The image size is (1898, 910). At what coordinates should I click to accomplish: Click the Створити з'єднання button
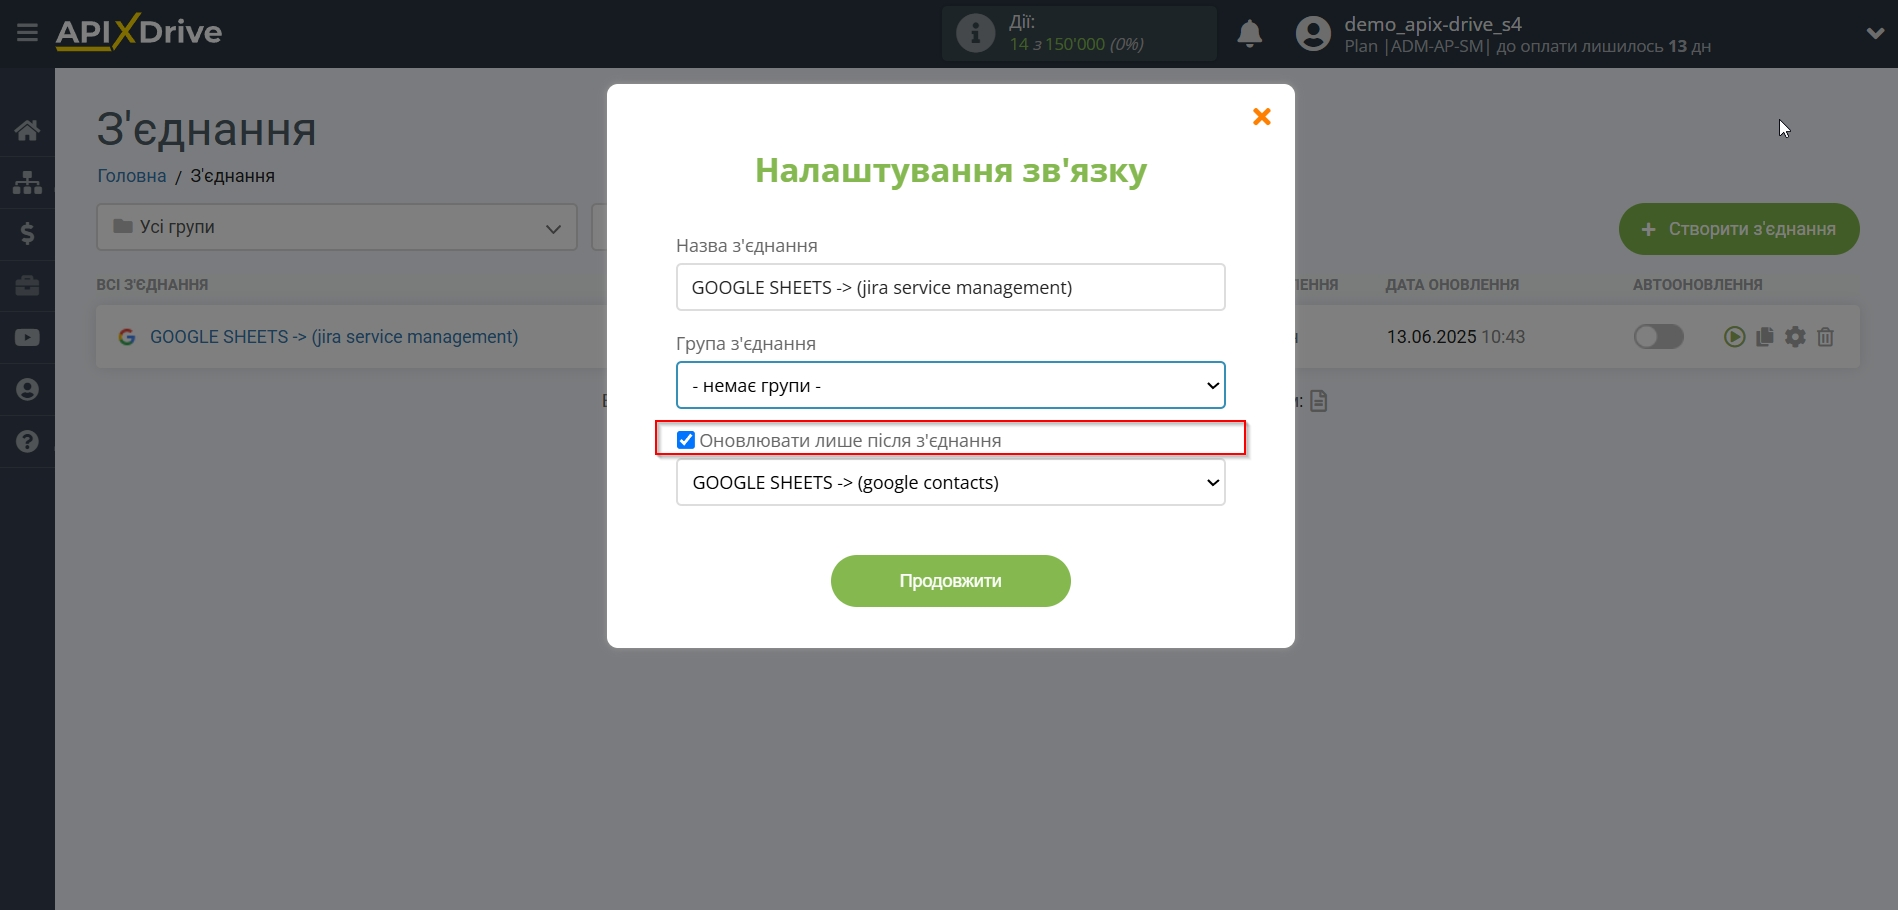1739,229
